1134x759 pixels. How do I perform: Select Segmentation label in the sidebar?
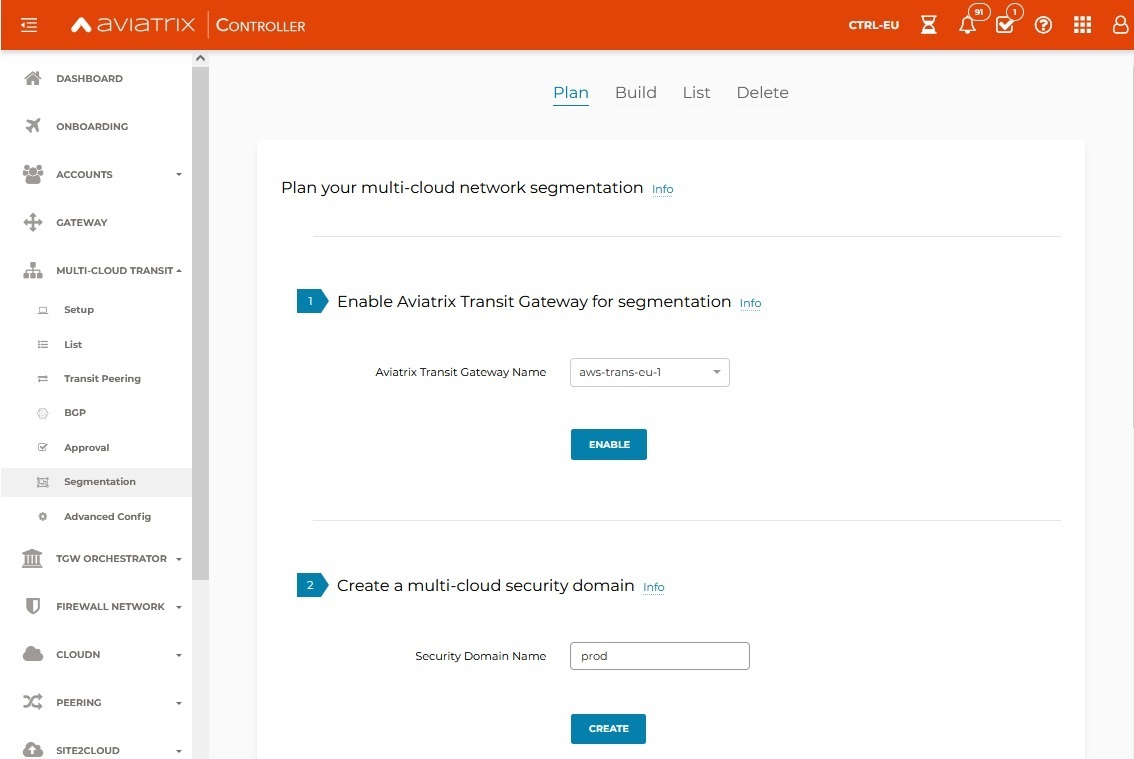point(100,482)
